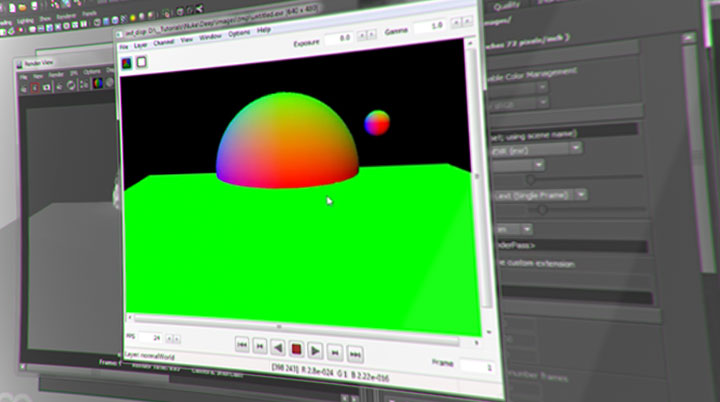Screen dimensions: 720x402
Task: Play the sequence in reverse
Action: pyautogui.click(x=278, y=348)
